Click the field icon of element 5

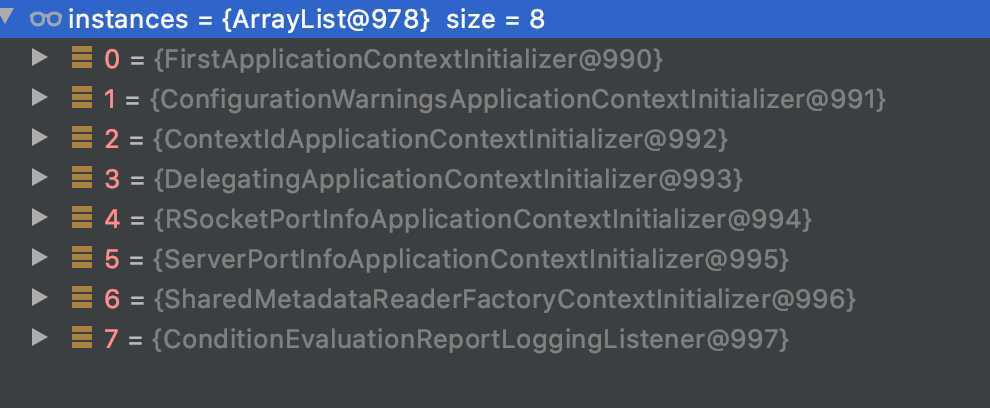pyautogui.click(x=82, y=258)
